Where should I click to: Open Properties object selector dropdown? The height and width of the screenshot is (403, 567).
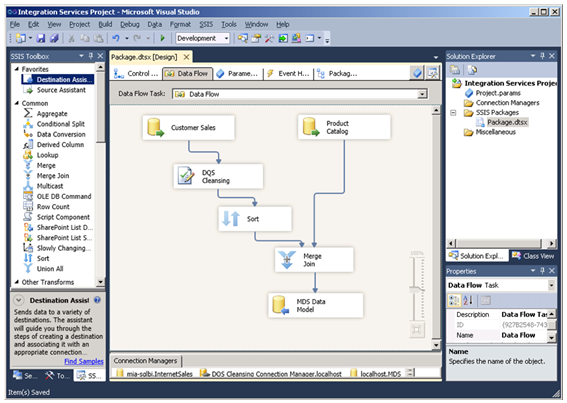(551, 285)
